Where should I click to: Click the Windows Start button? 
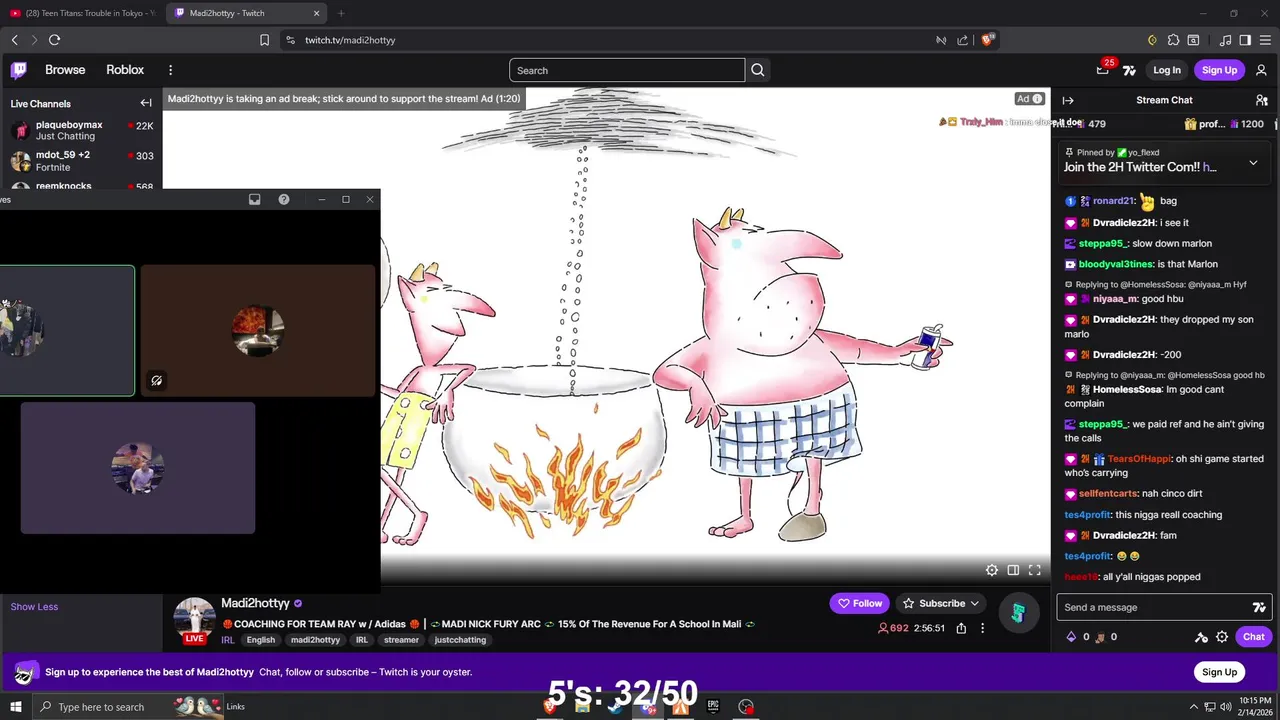coord(16,707)
